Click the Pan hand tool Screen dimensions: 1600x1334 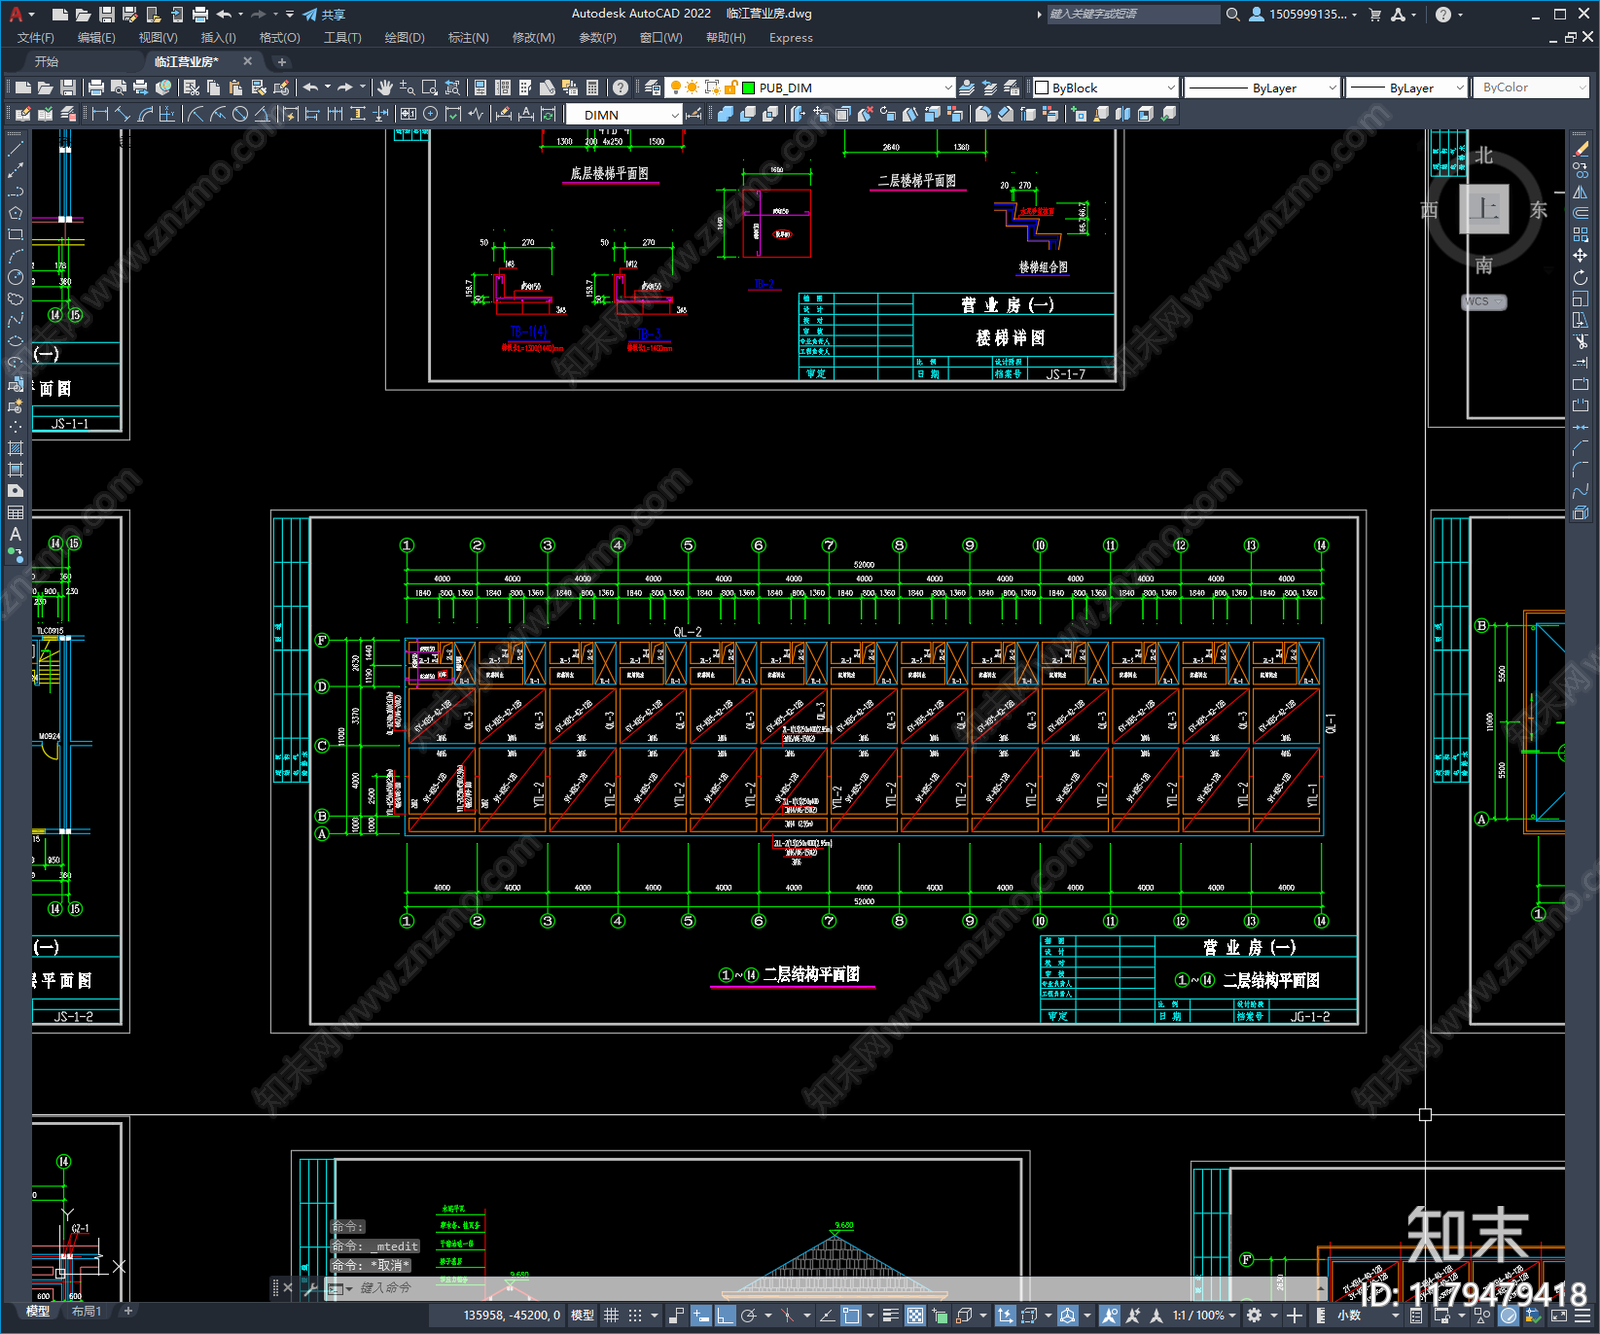tap(384, 88)
